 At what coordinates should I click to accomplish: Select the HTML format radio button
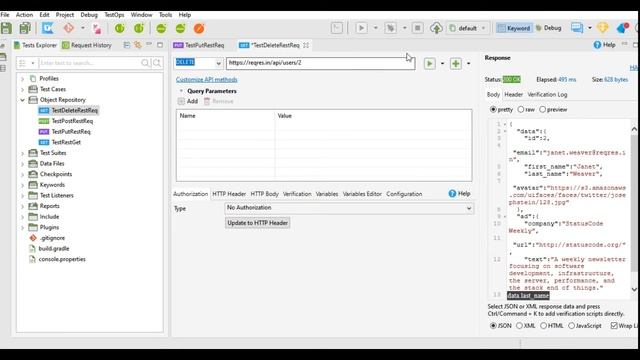point(544,326)
